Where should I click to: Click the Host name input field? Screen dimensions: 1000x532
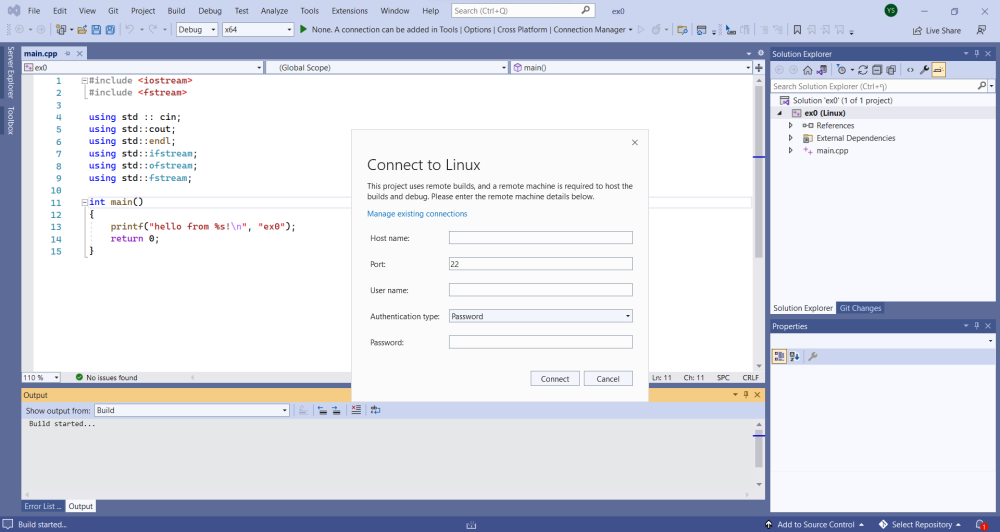coord(541,237)
